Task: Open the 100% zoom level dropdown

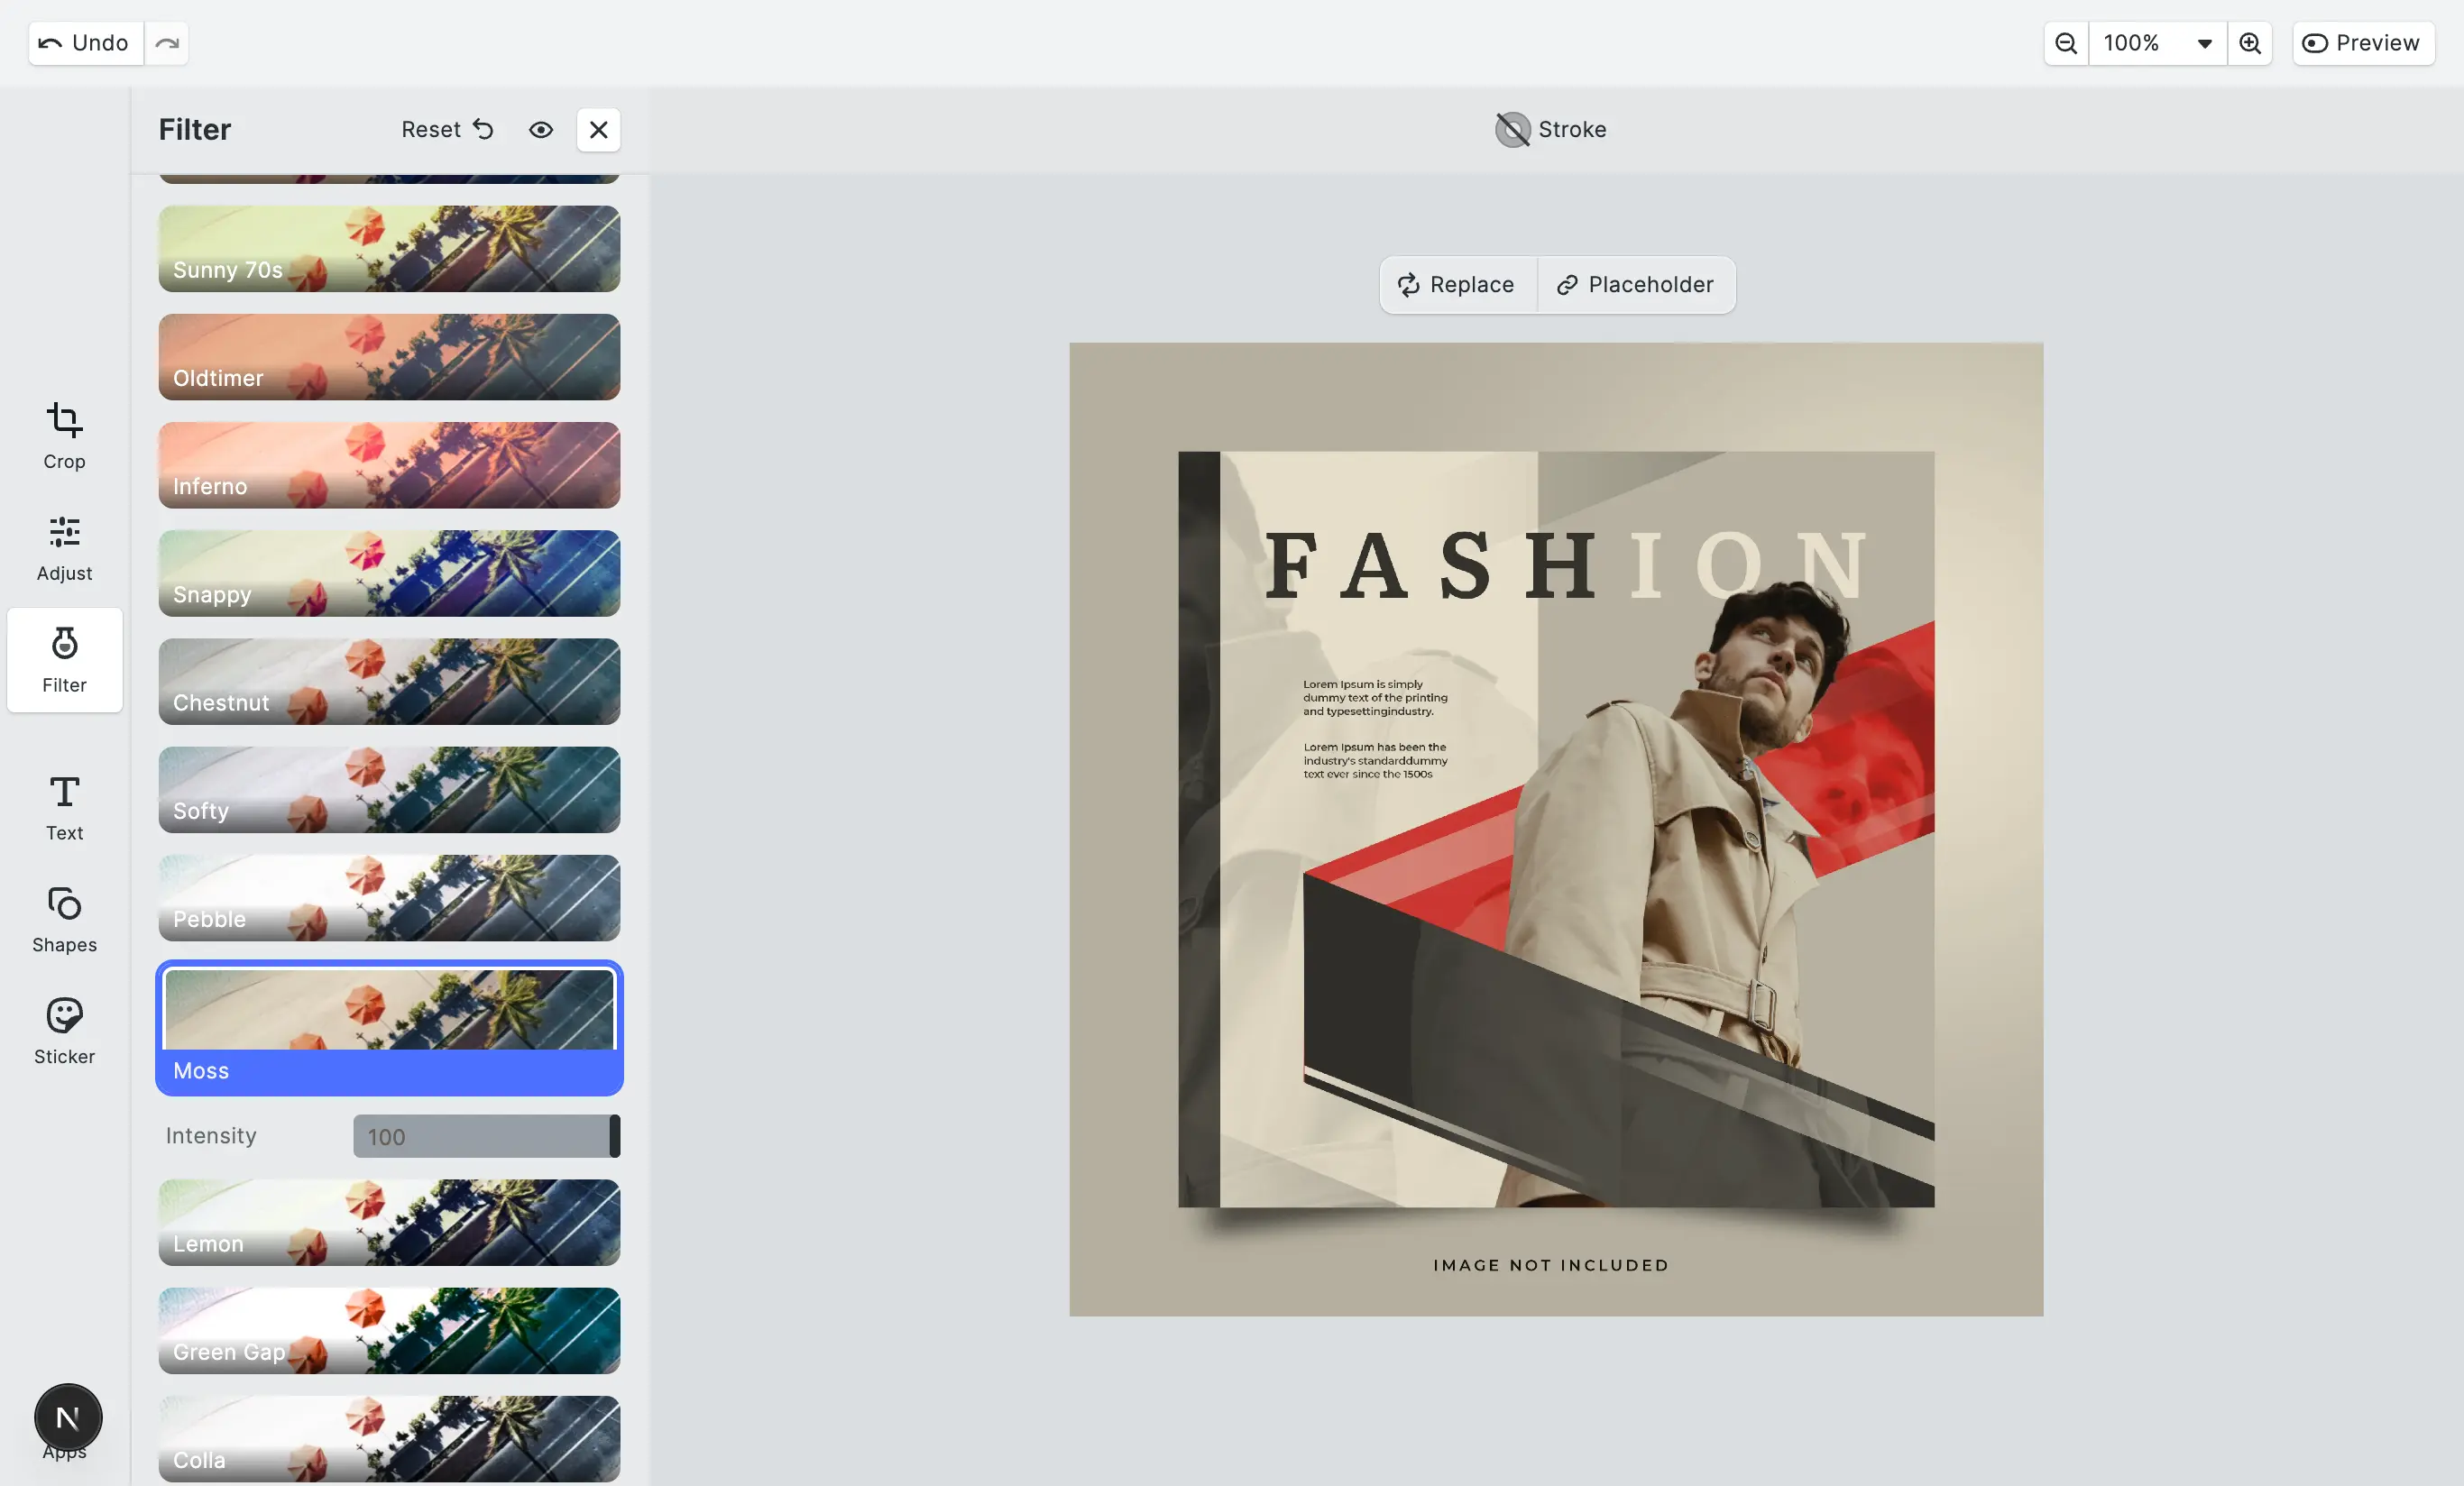Action: (x=2157, y=43)
